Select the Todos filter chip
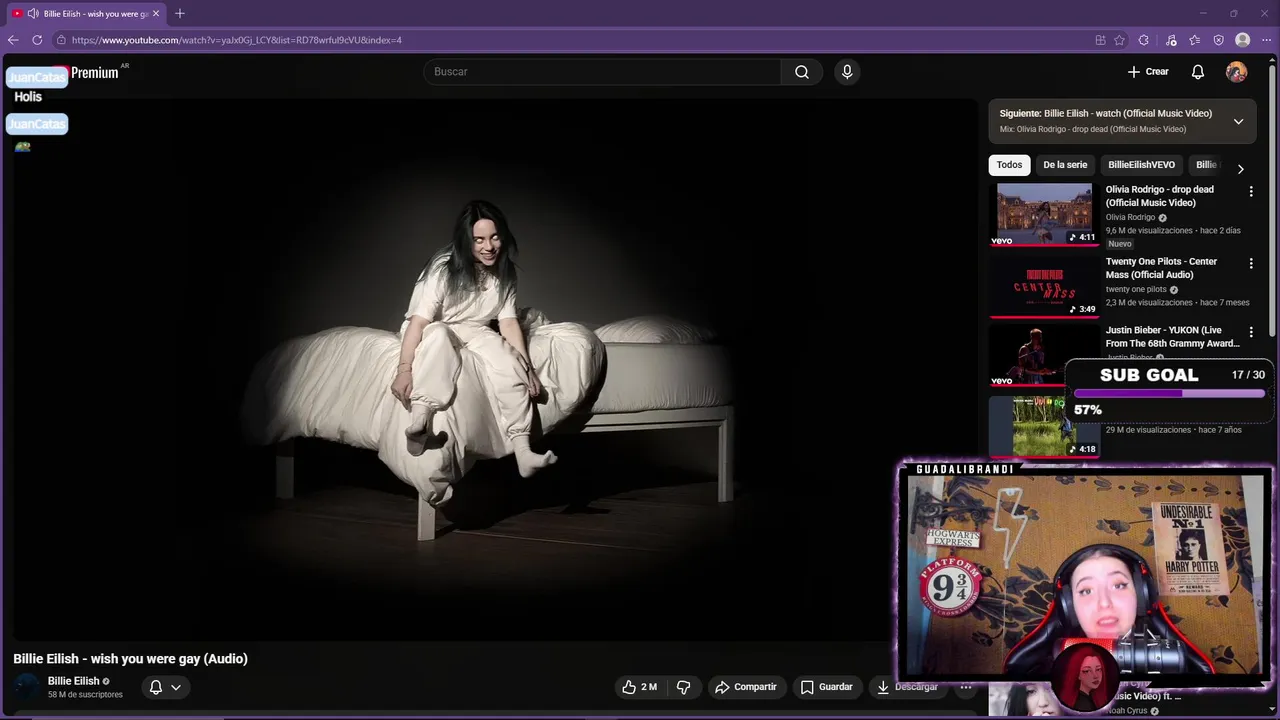Viewport: 1280px width, 720px height. click(x=1009, y=165)
